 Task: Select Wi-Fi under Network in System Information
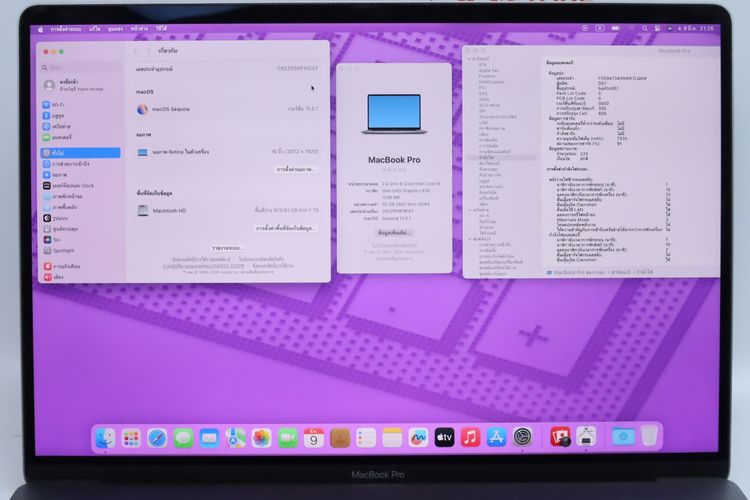click(485, 216)
